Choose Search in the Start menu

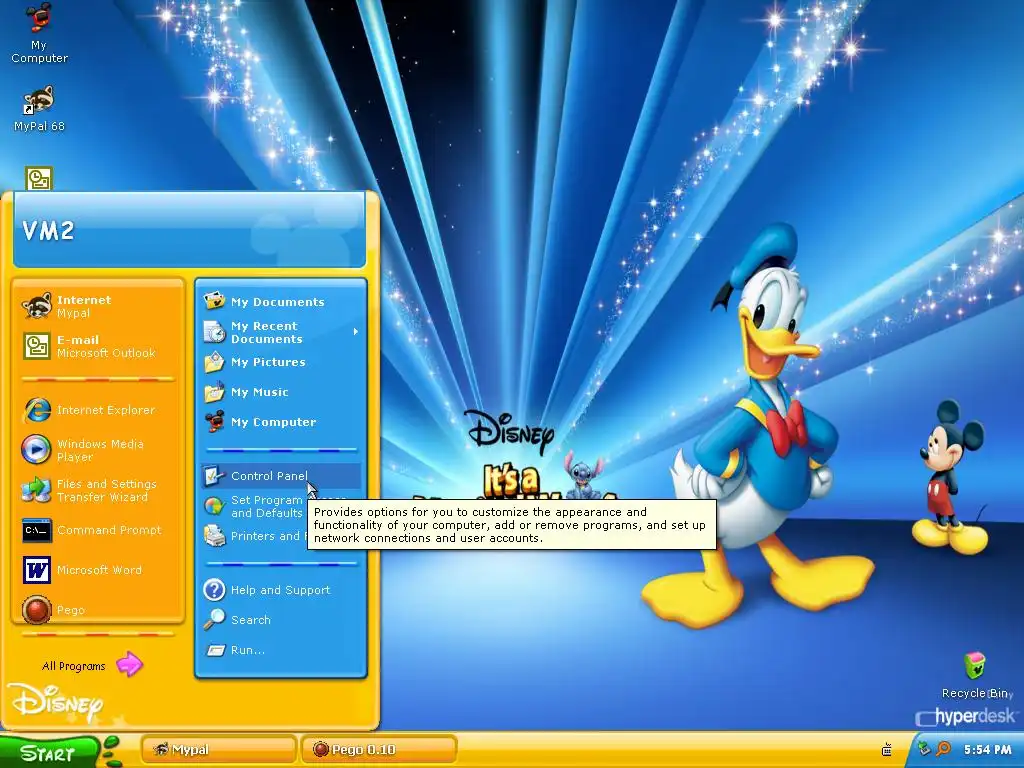(281, 620)
